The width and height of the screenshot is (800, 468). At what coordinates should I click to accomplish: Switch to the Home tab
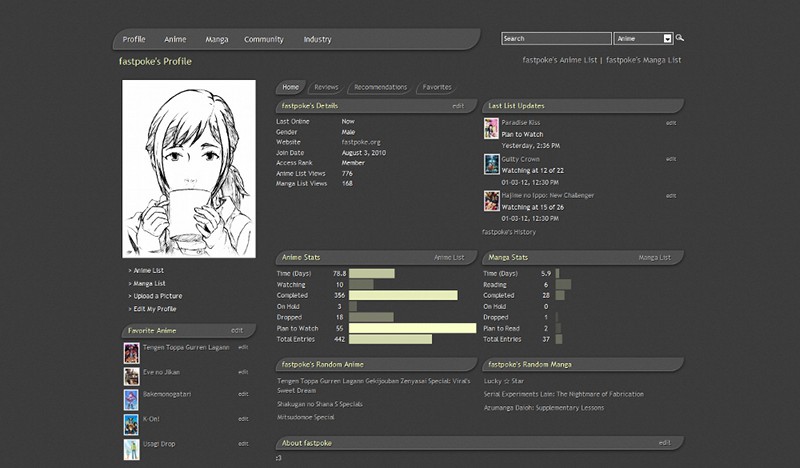(290, 87)
